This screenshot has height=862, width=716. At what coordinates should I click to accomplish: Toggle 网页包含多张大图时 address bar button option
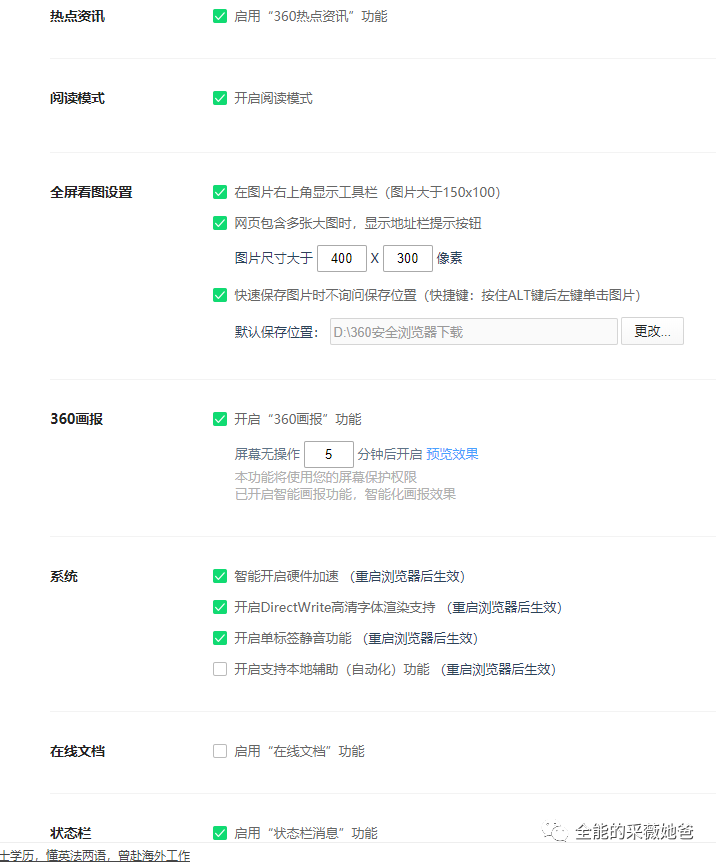click(220, 223)
